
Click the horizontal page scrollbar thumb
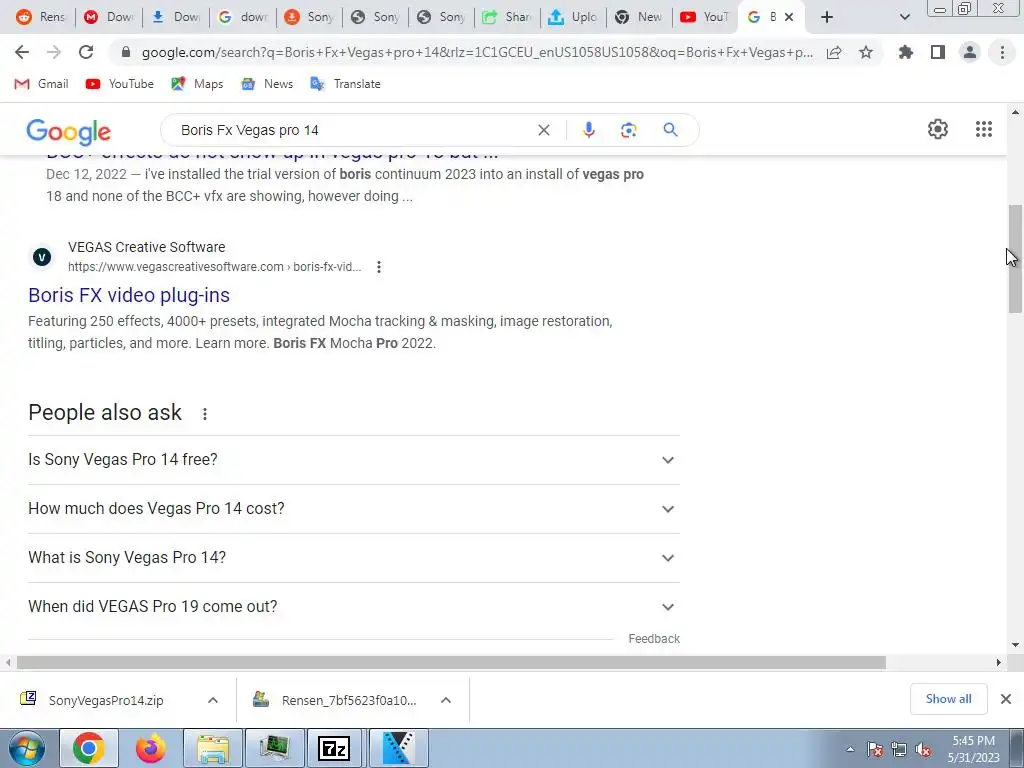point(451,662)
